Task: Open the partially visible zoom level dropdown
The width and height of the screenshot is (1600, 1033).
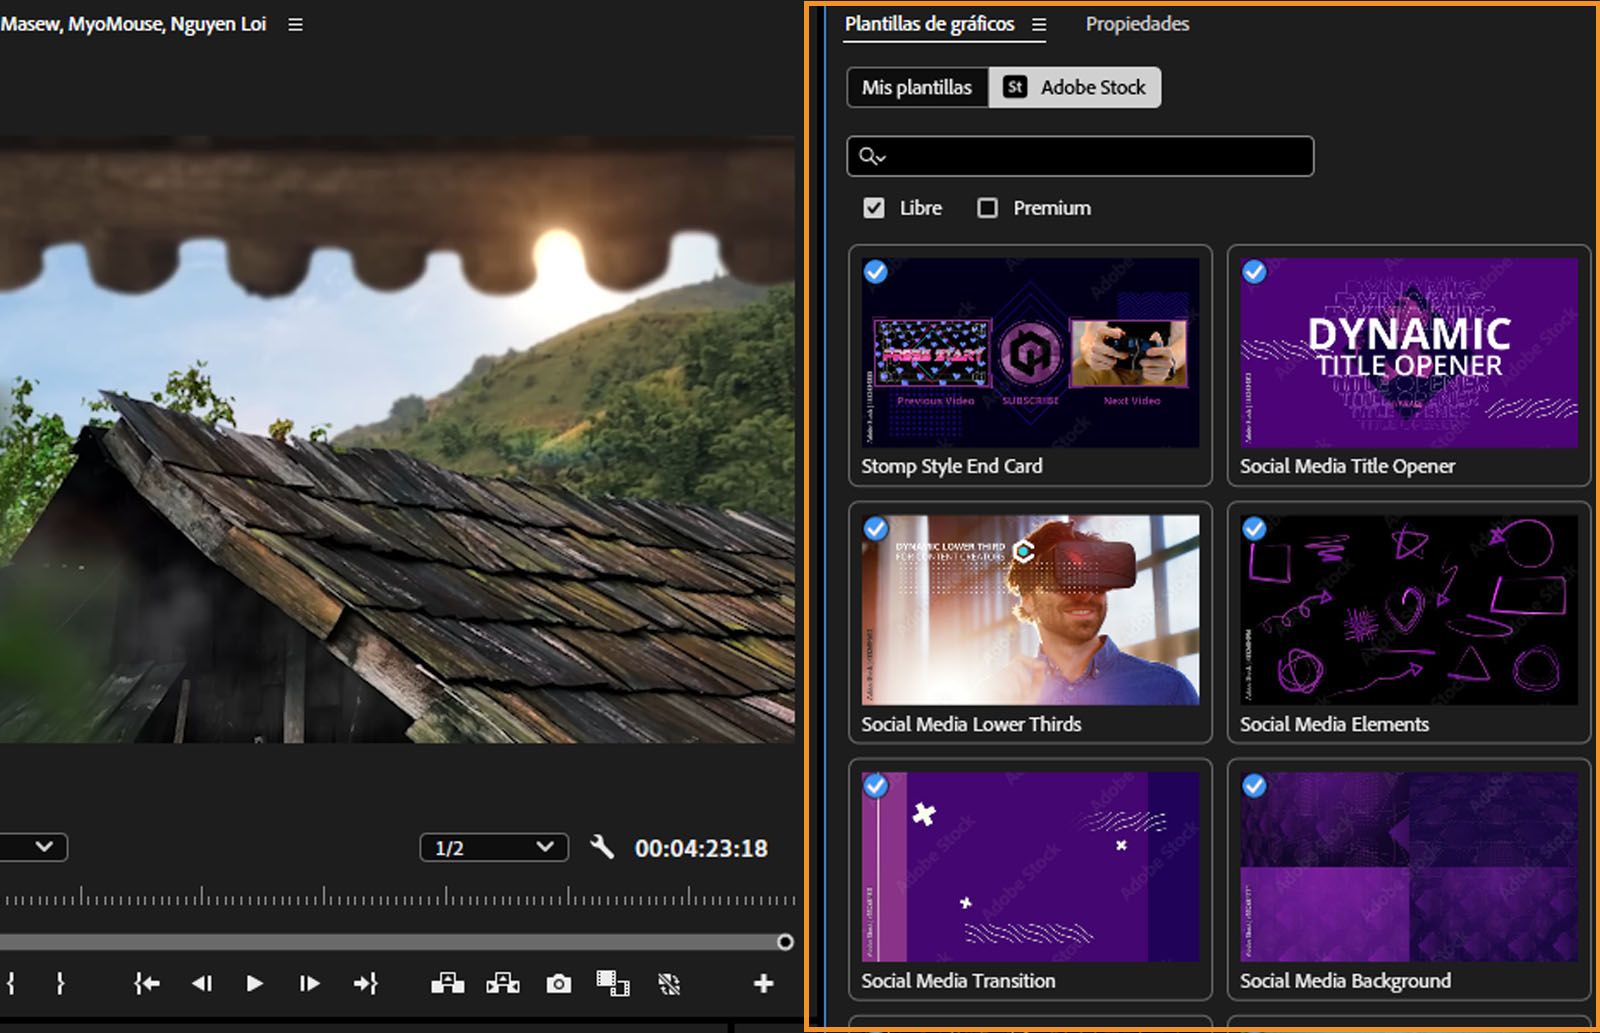Action: pyautogui.click(x=33, y=847)
